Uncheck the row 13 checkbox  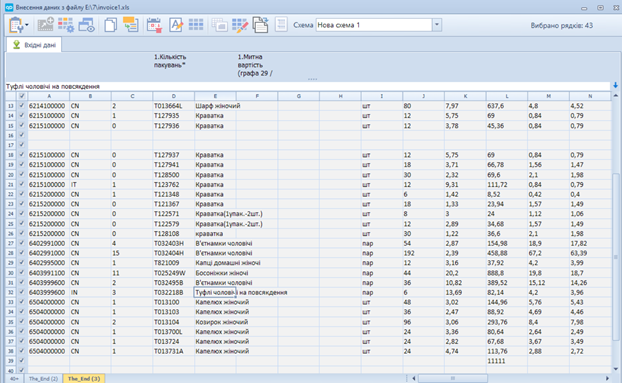coord(22,106)
